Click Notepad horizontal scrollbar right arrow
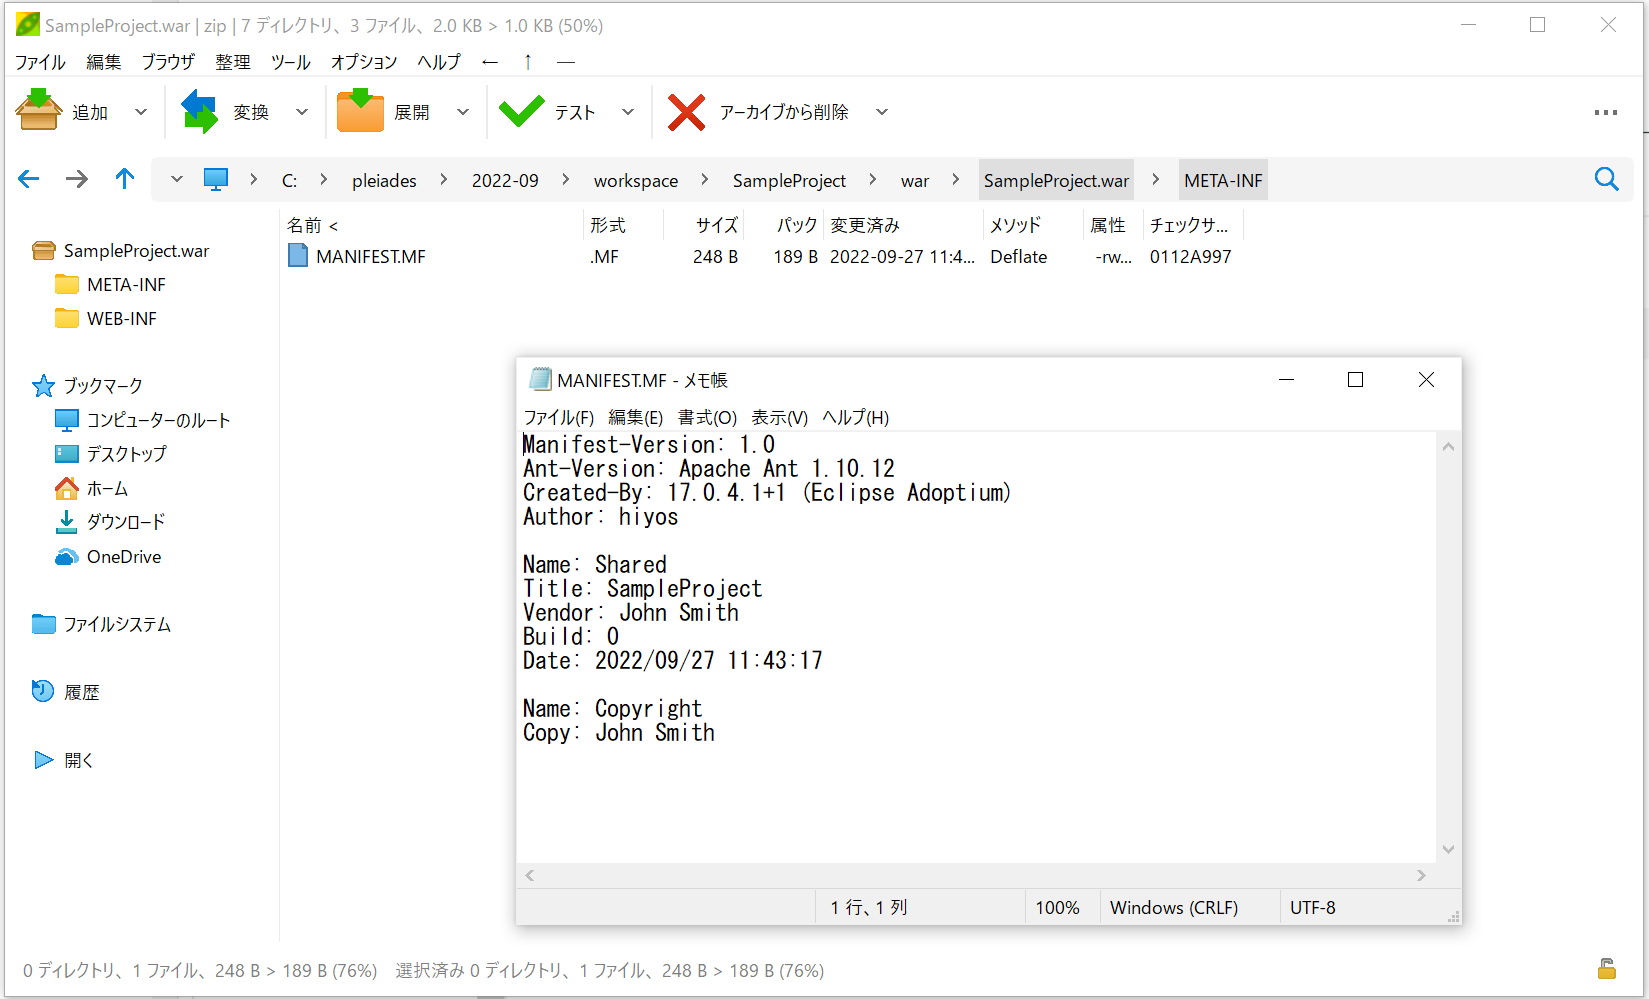Screen dimensions: 1649x999 tap(1421, 875)
